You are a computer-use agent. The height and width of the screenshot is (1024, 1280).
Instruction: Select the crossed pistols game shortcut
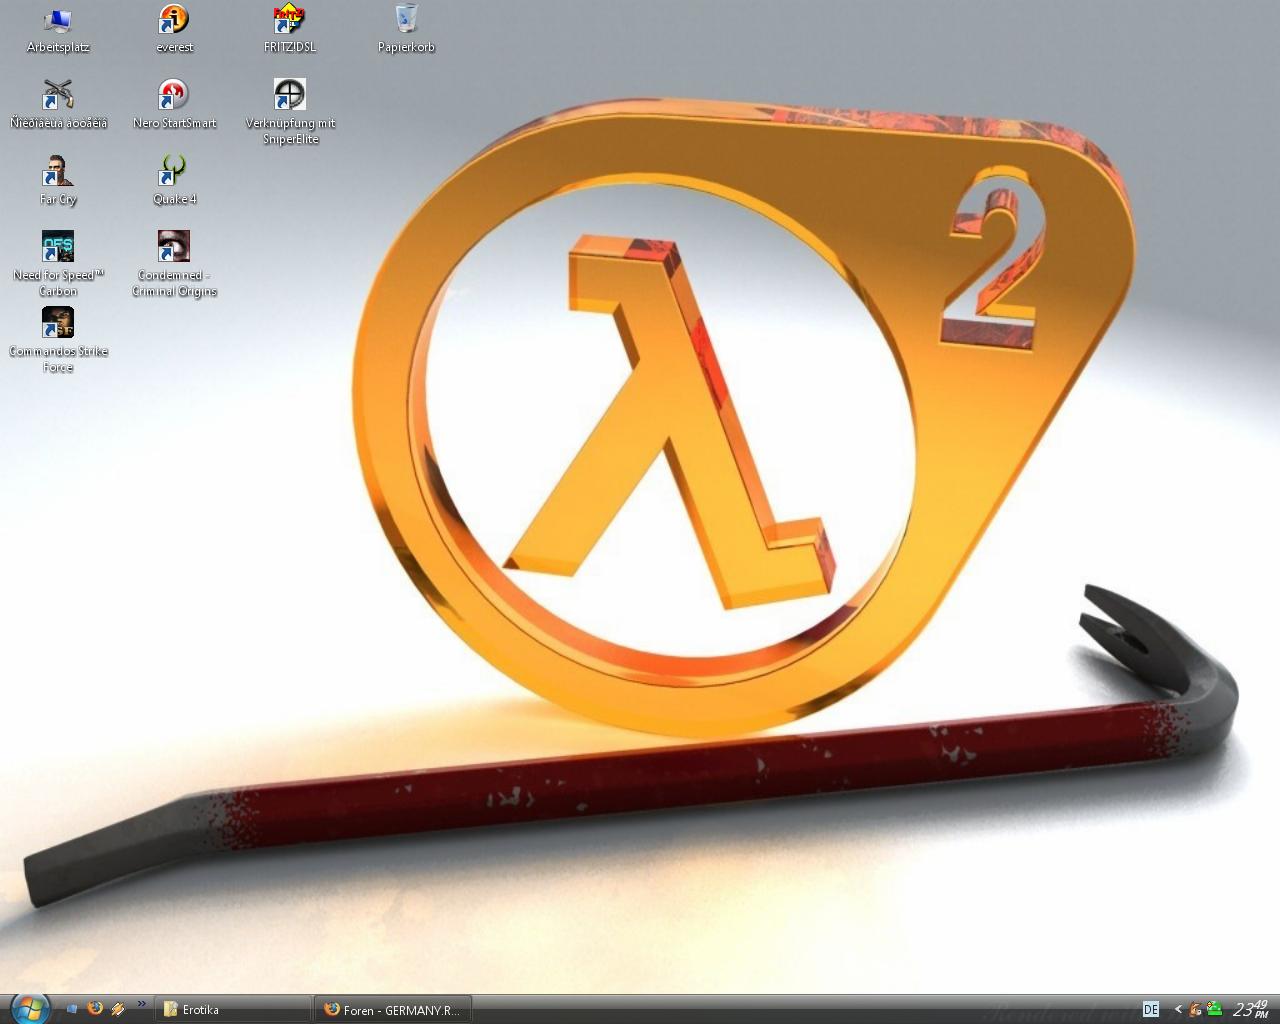click(58, 105)
